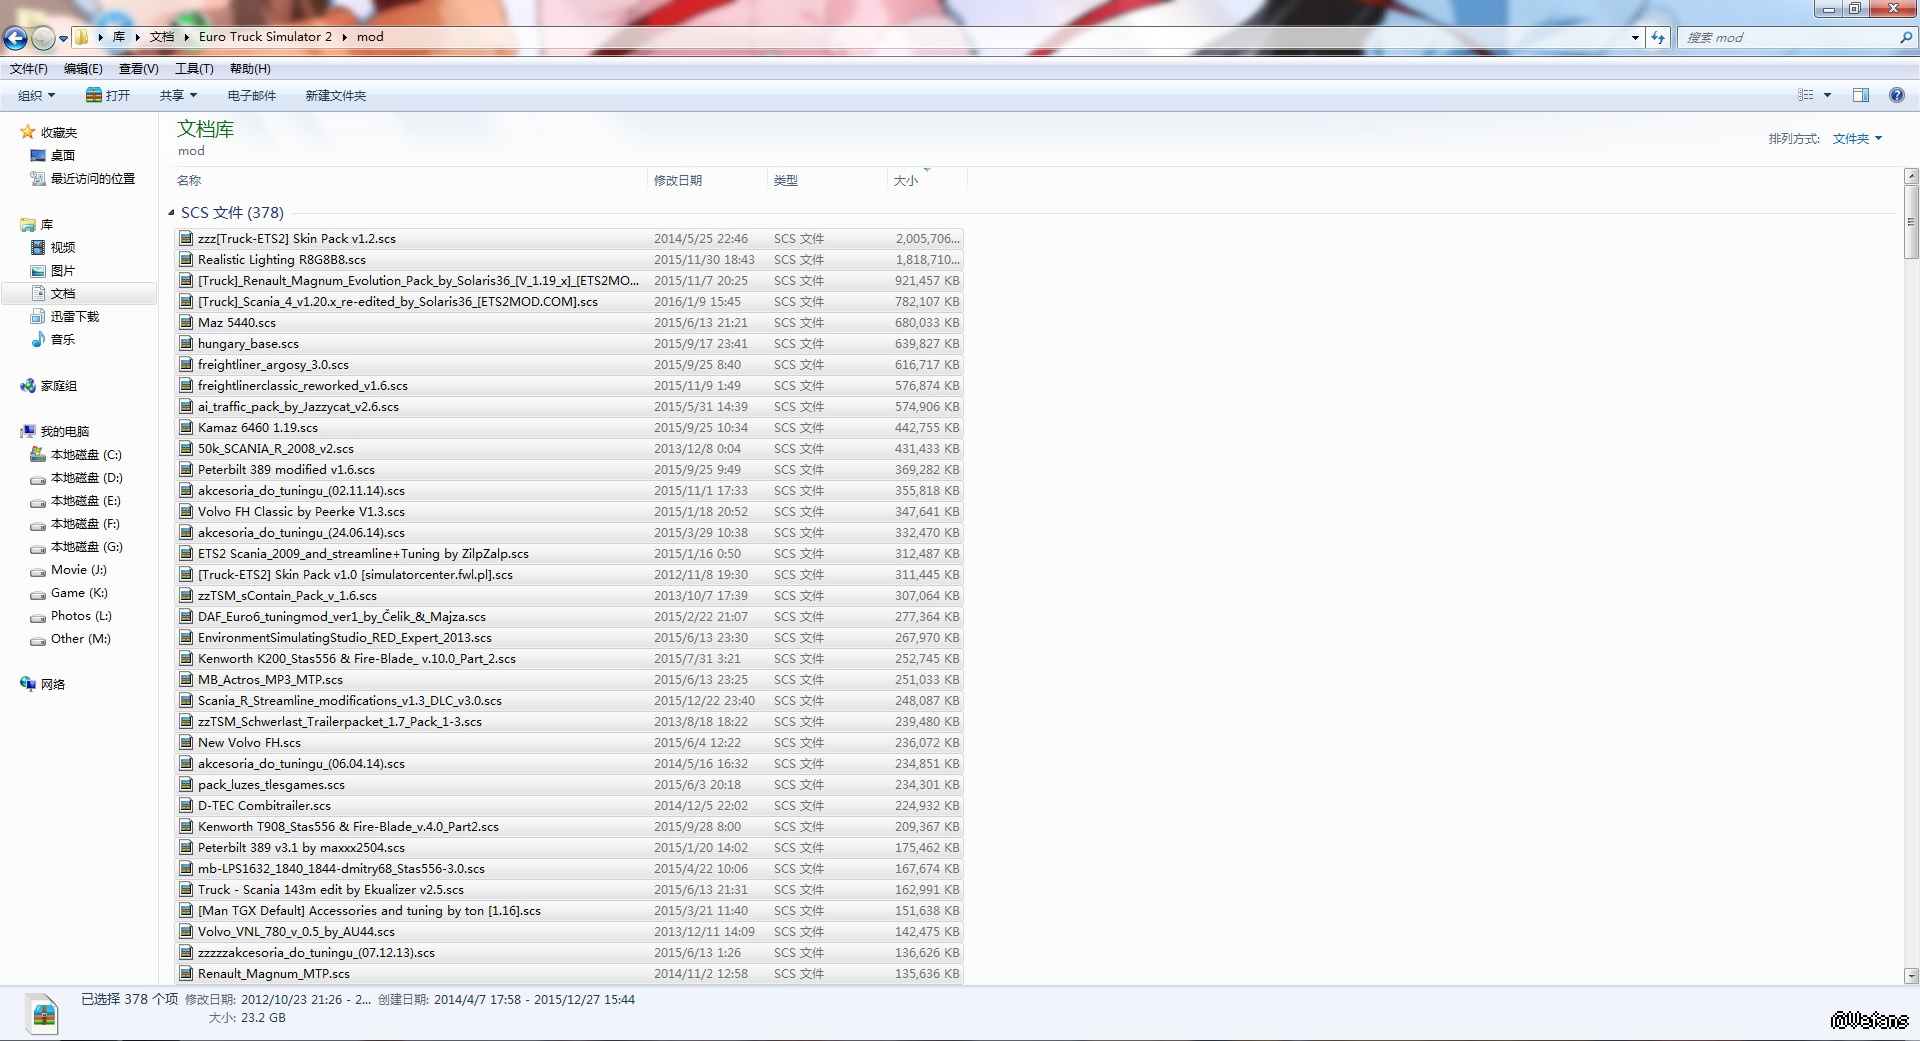Expand the address bar history dropdown
The width and height of the screenshot is (1920, 1041).
tap(1635, 37)
